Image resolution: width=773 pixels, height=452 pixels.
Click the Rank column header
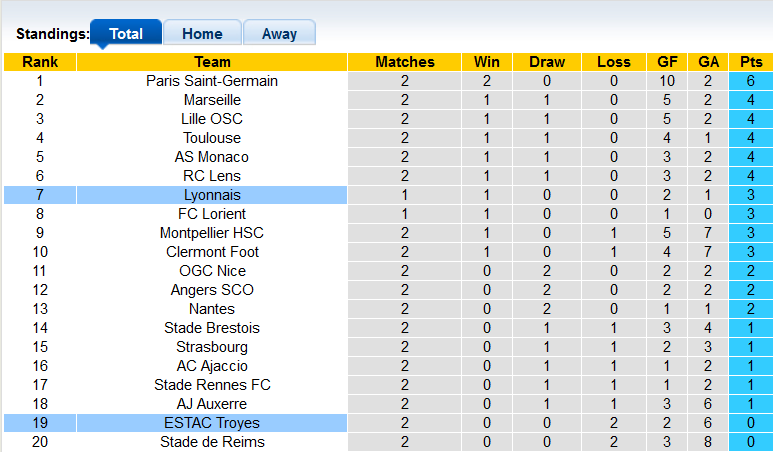point(40,62)
